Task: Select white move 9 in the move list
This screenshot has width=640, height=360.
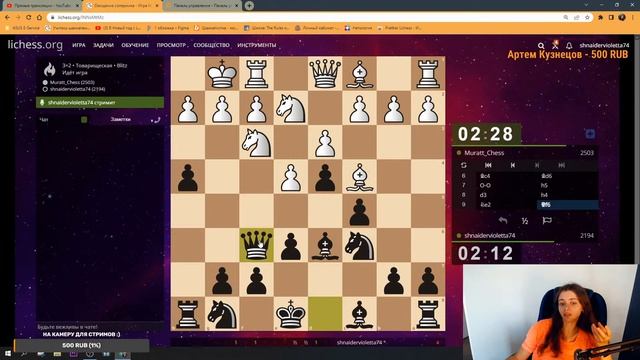Action: (x=507, y=205)
